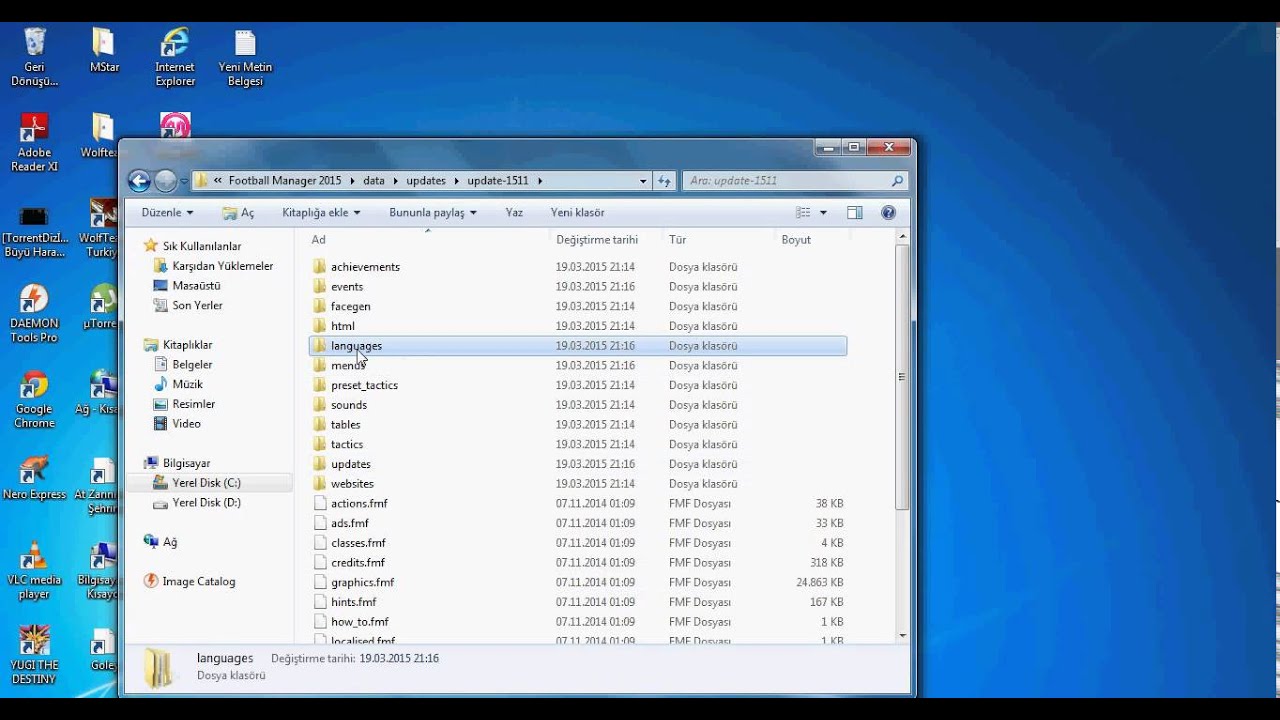Open Belgeler library
1280x720 pixels.
point(184,365)
